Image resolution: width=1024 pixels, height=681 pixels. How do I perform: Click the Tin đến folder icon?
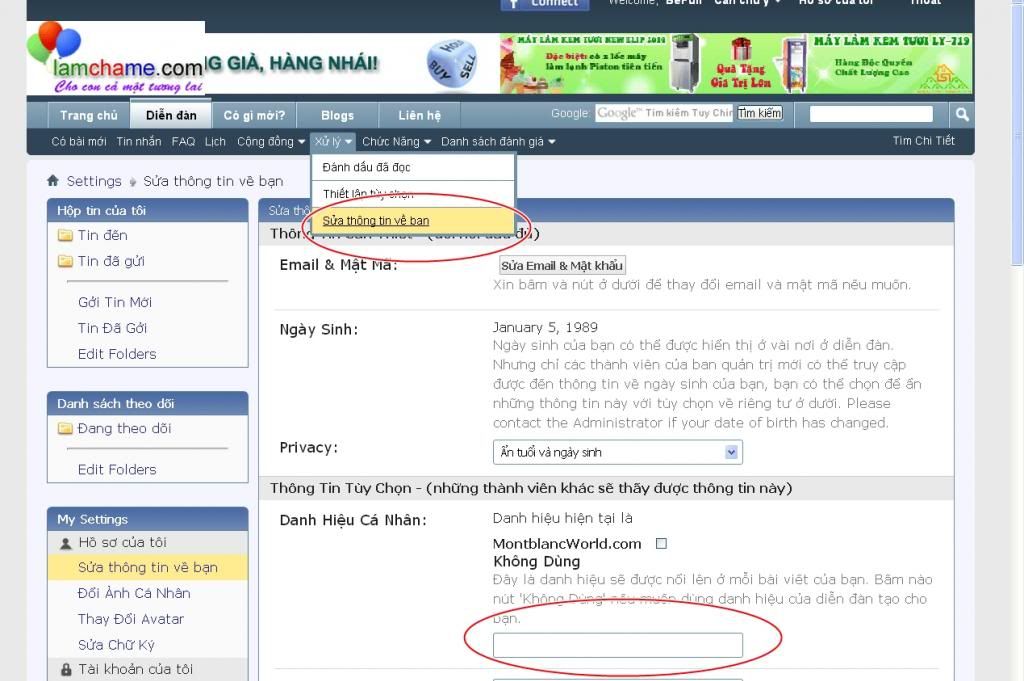65,236
